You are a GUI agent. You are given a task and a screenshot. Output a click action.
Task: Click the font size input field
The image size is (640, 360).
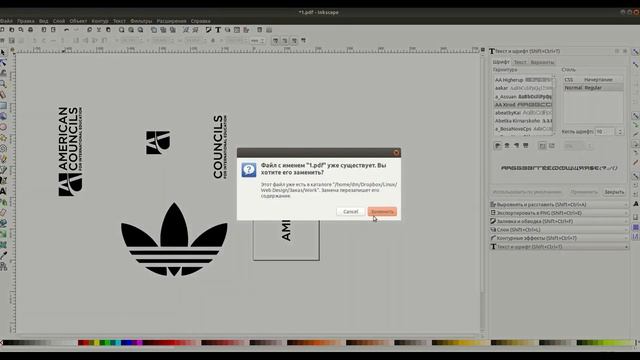point(605,132)
